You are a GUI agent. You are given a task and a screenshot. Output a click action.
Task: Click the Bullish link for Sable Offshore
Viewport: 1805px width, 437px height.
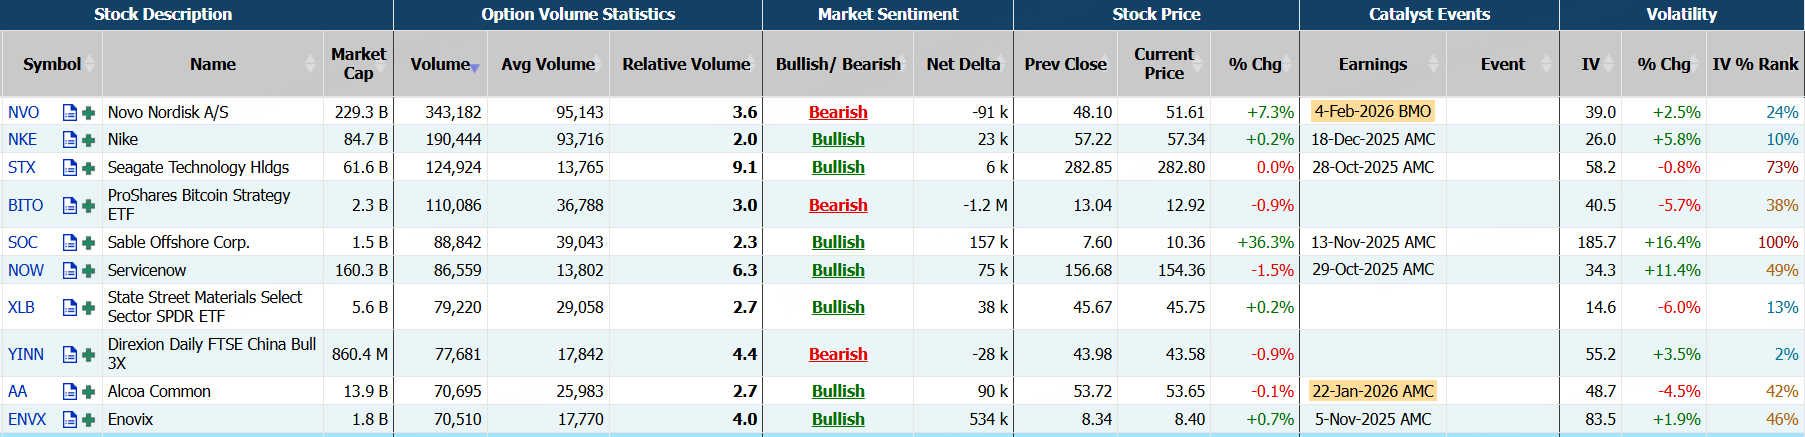click(838, 243)
